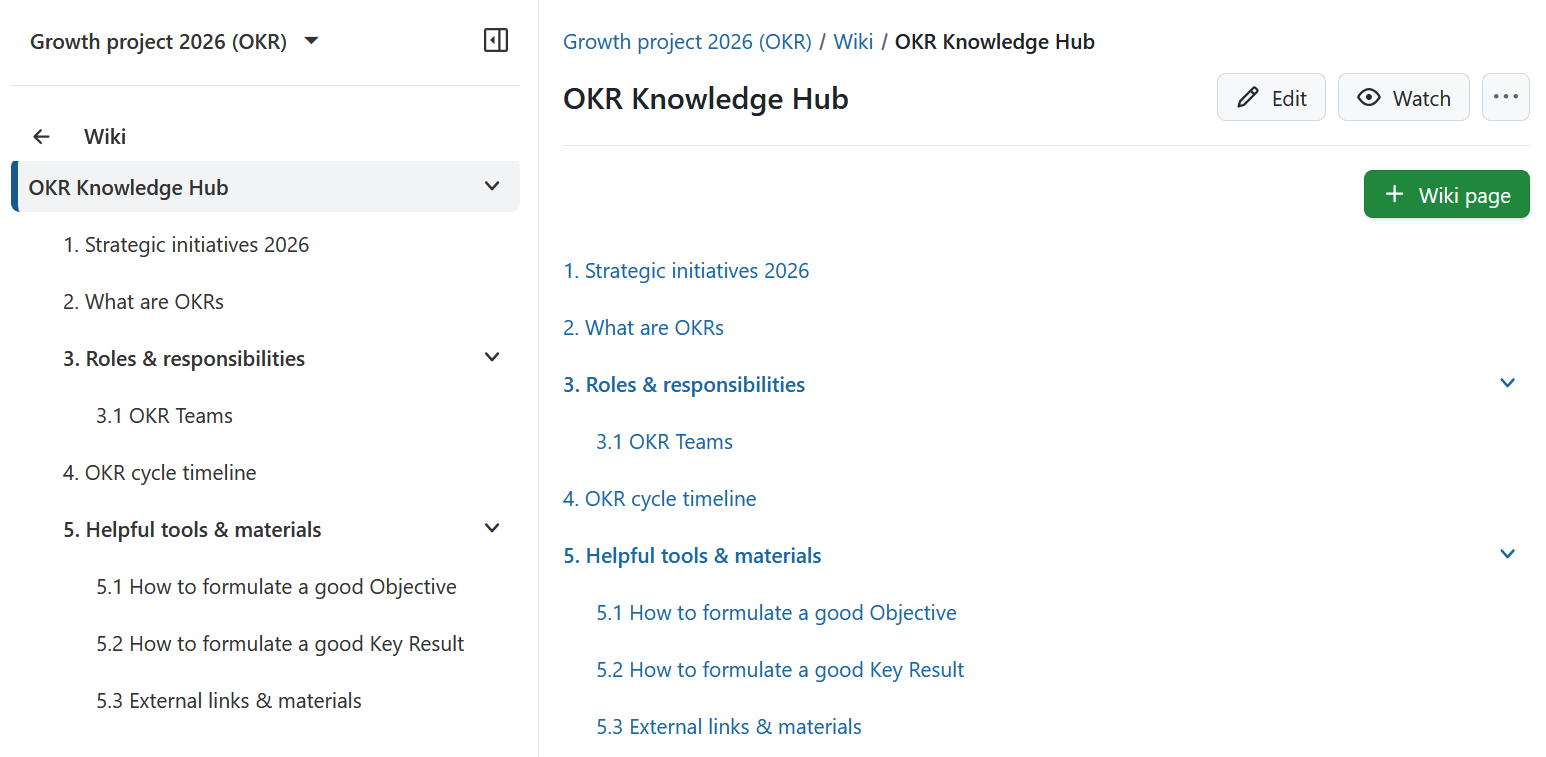Screen dimensions: 1546x757
Task: Open 1. Strategic initiatives 2026 page link
Action: coord(686,270)
